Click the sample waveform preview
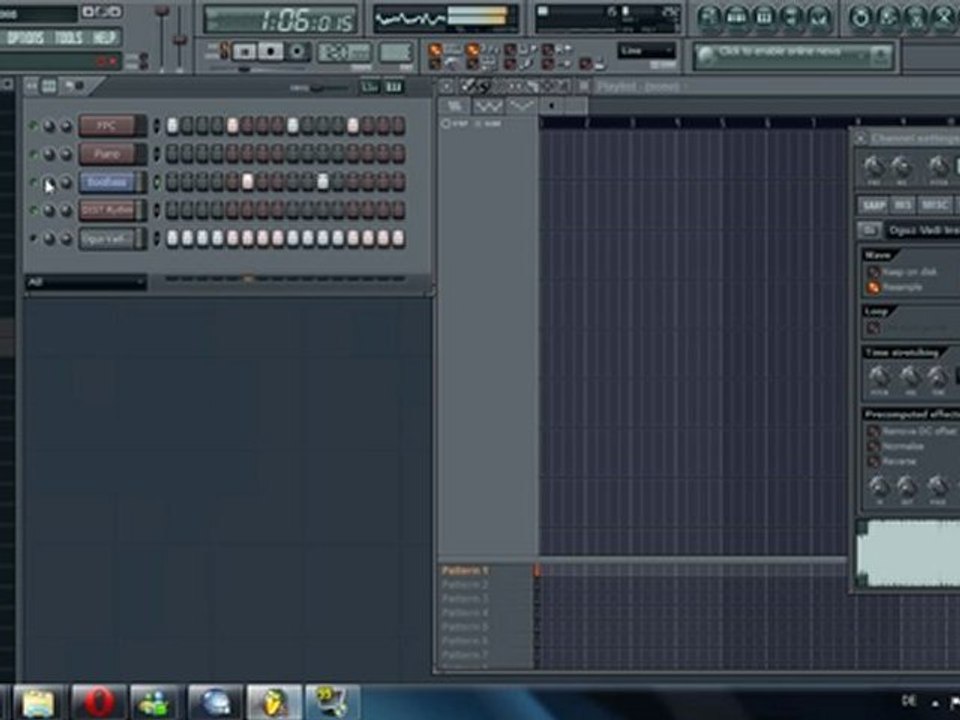 pos(909,553)
